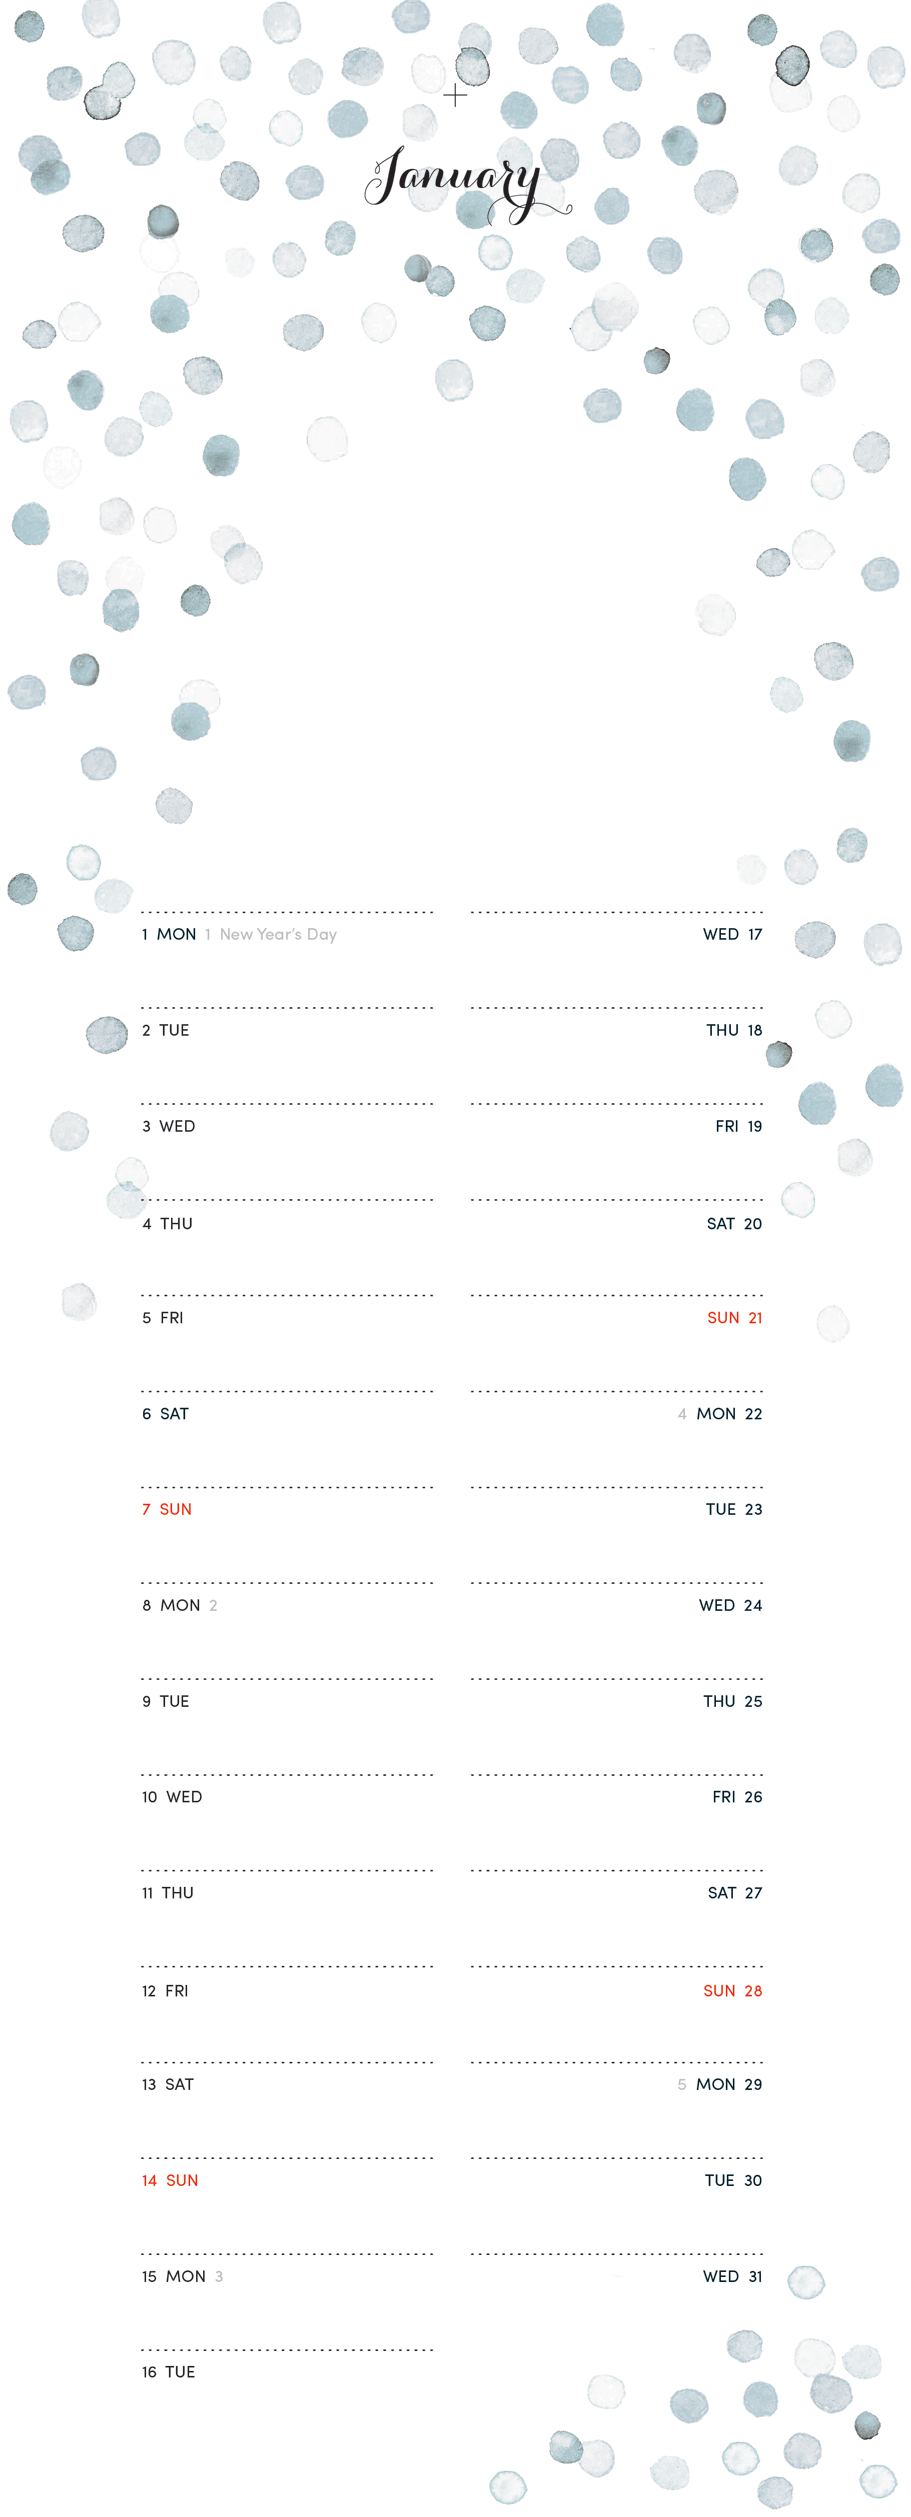This screenshot has height=2517, width=911.
Task: Click the week number 3 beside 15 MON
Action: 219,2276
